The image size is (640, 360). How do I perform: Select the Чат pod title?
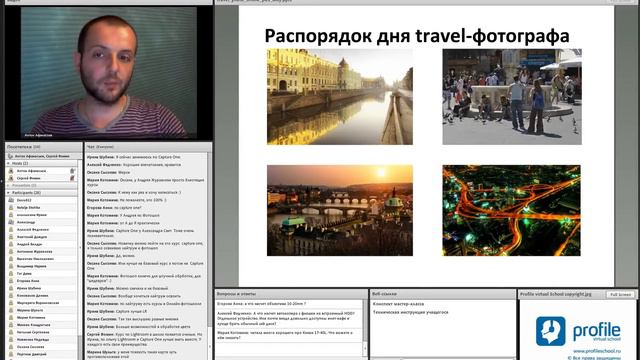(x=100, y=147)
